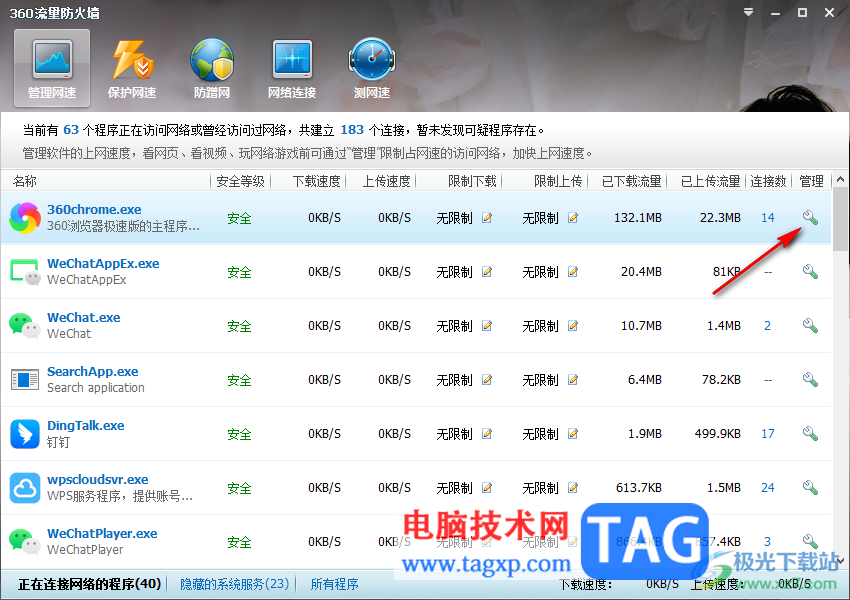This screenshot has height=600, width=850.
Task: Click the manage wrench icon for SearchApp.exe
Action: [810, 379]
